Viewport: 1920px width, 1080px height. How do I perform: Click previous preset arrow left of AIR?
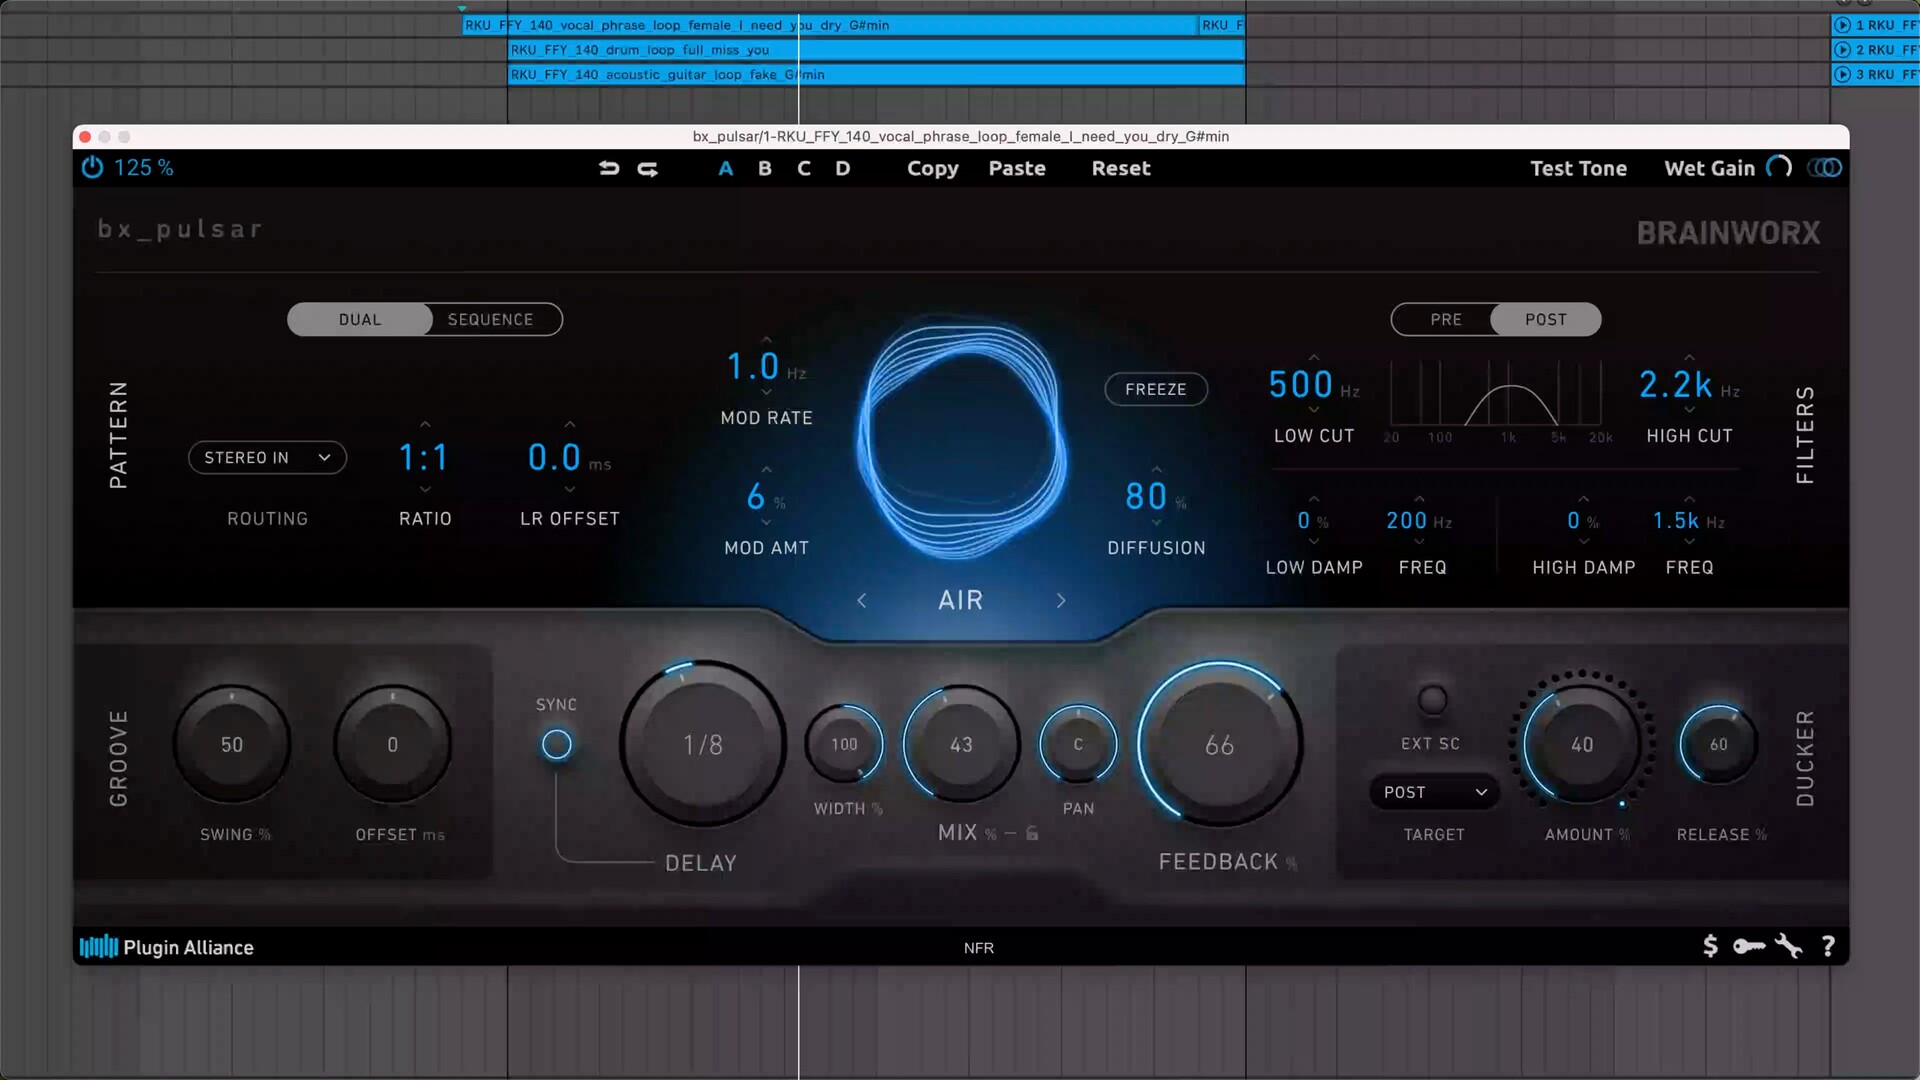point(862,600)
